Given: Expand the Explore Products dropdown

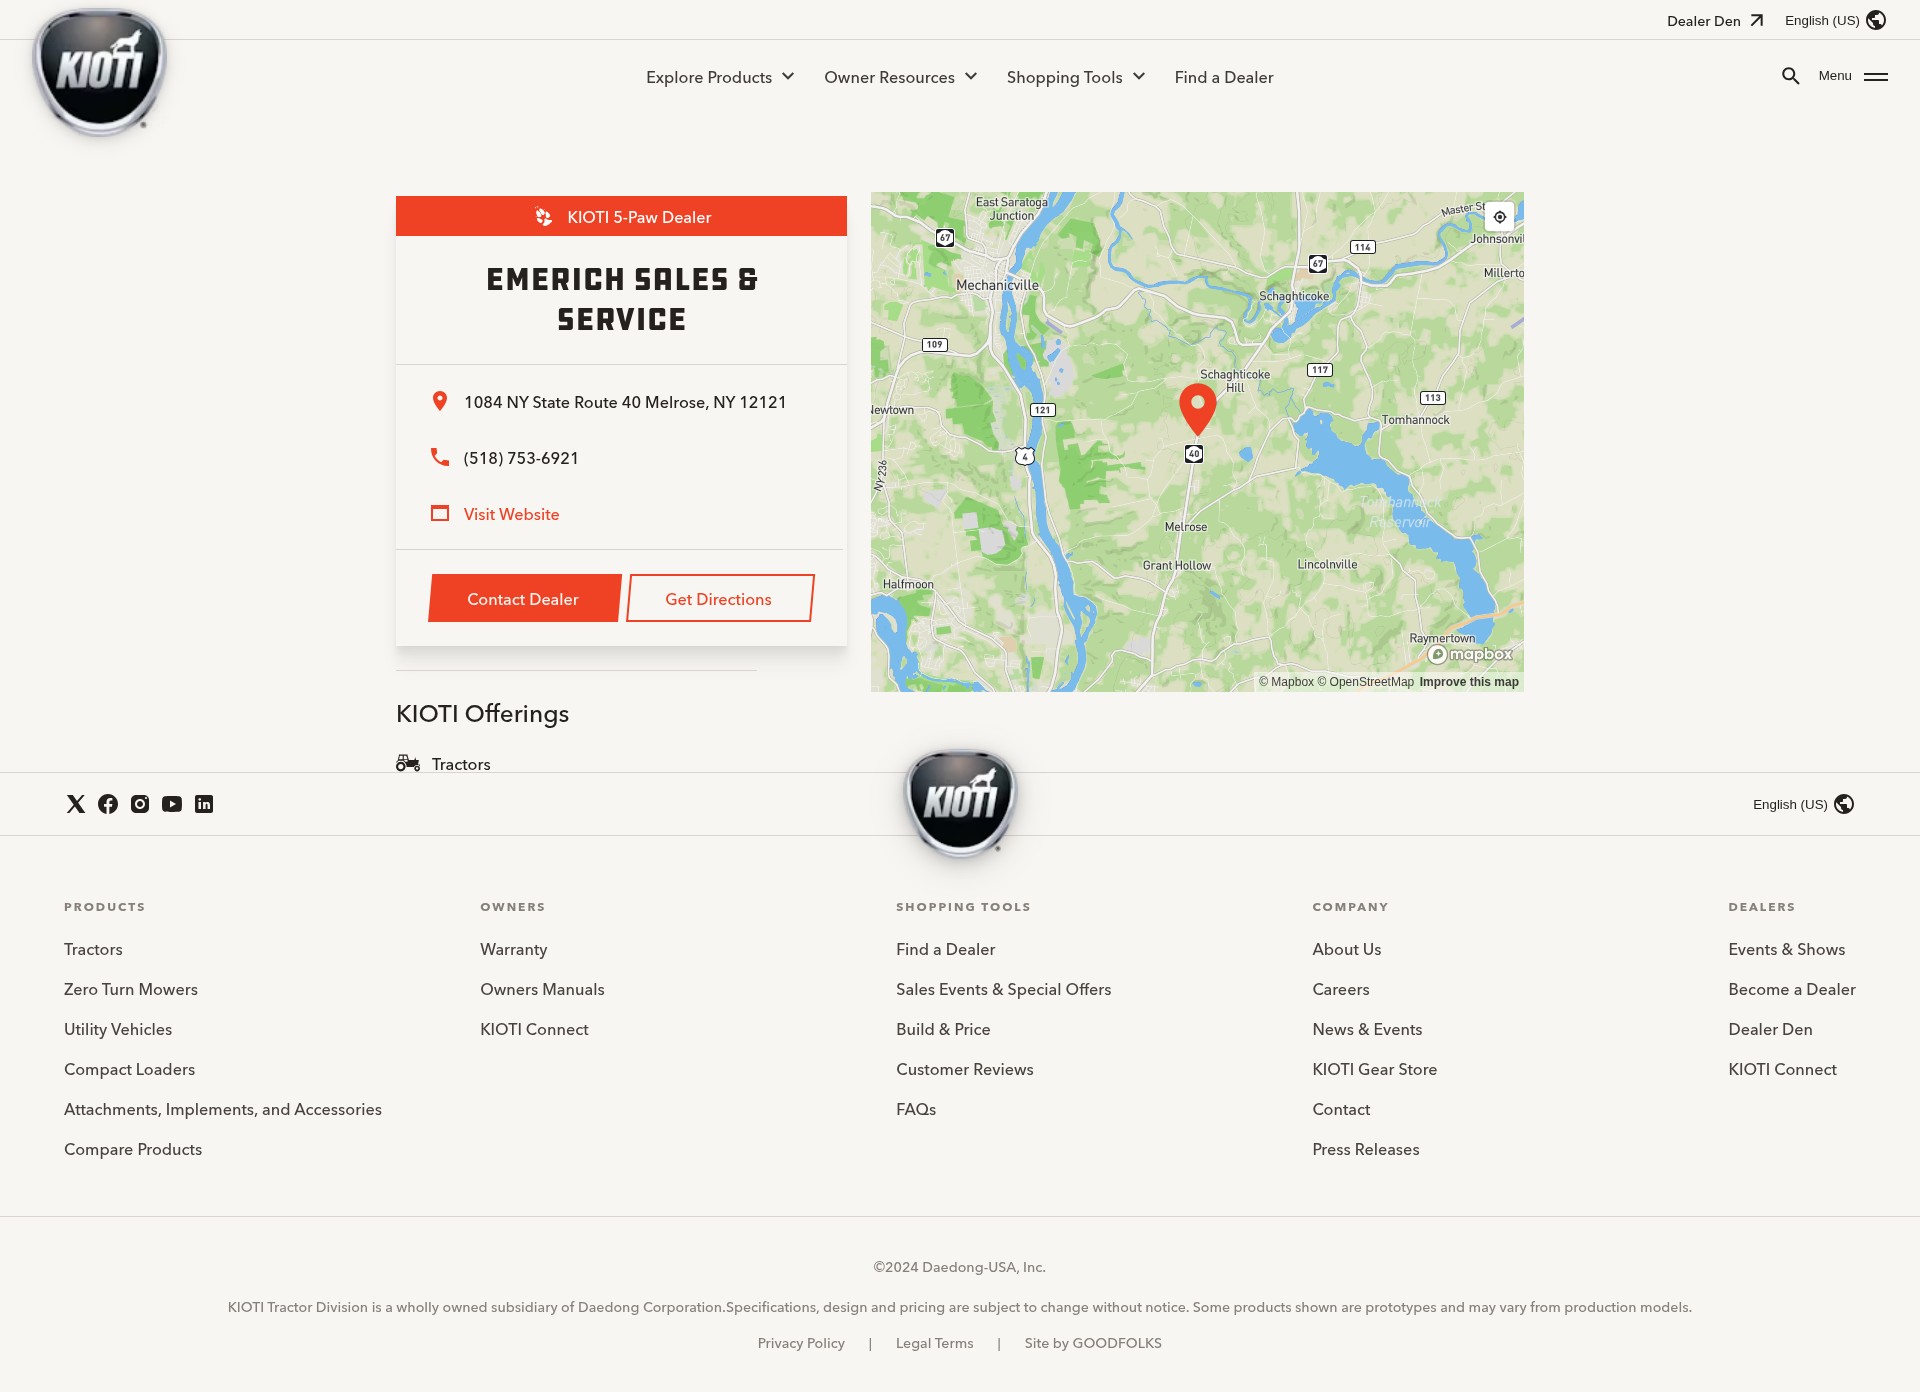Looking at the screenshot, I should pyautogui.click(x=720, y=77).
